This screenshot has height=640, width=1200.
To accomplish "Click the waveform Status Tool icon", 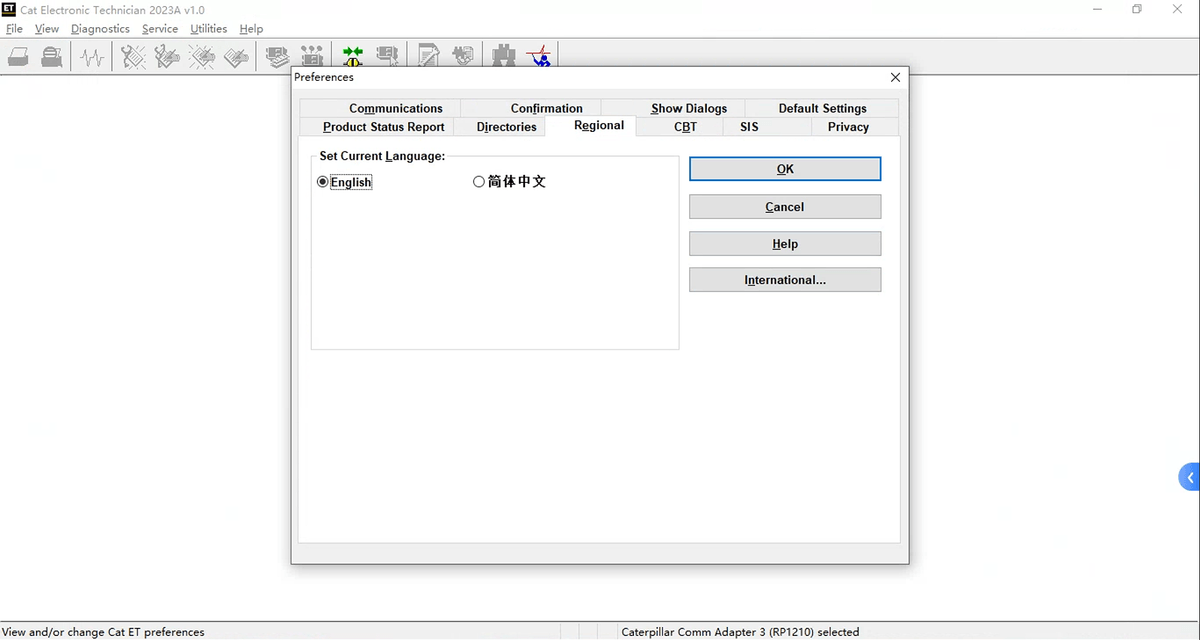I will [92, 57].
